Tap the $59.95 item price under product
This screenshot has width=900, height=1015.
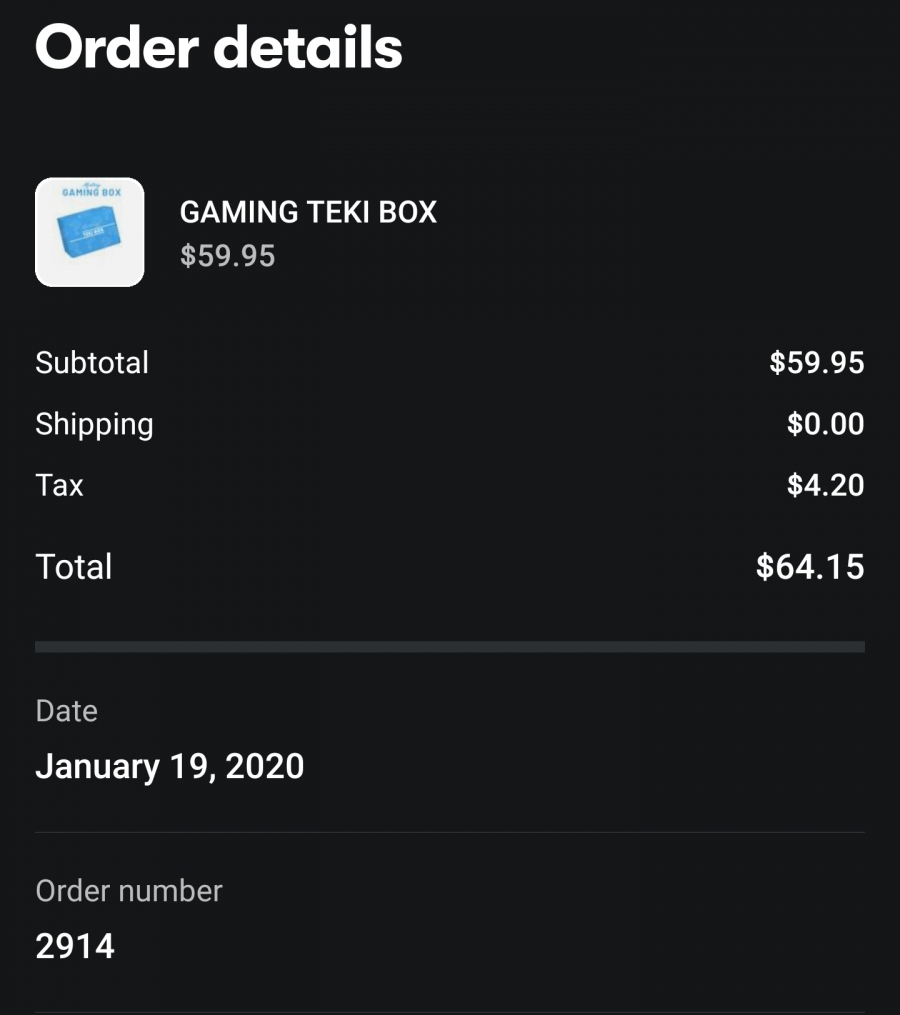click(227, 255)
